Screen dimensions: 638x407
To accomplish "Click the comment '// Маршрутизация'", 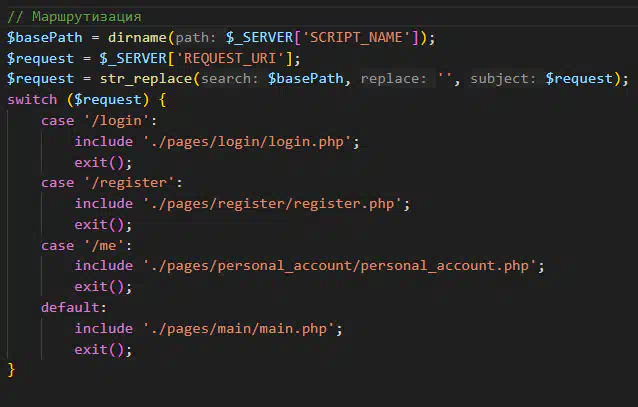I will tap(74, 17).
